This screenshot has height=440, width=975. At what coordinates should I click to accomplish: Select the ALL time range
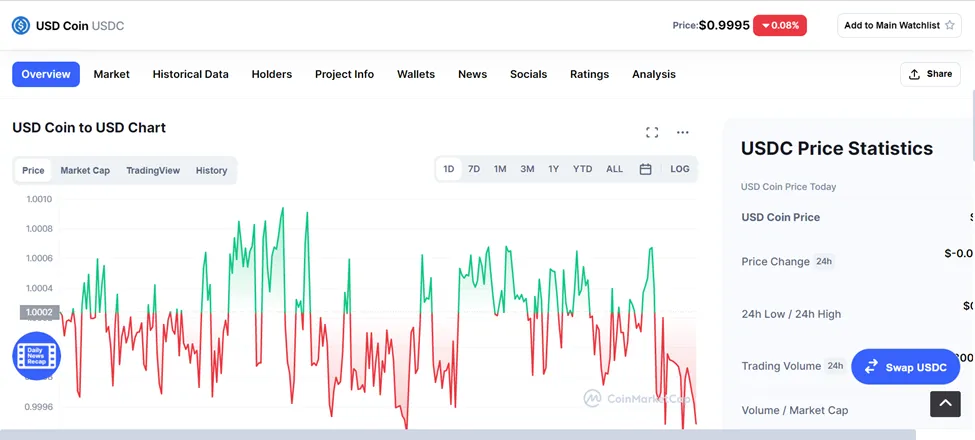(x=614, y=169)
